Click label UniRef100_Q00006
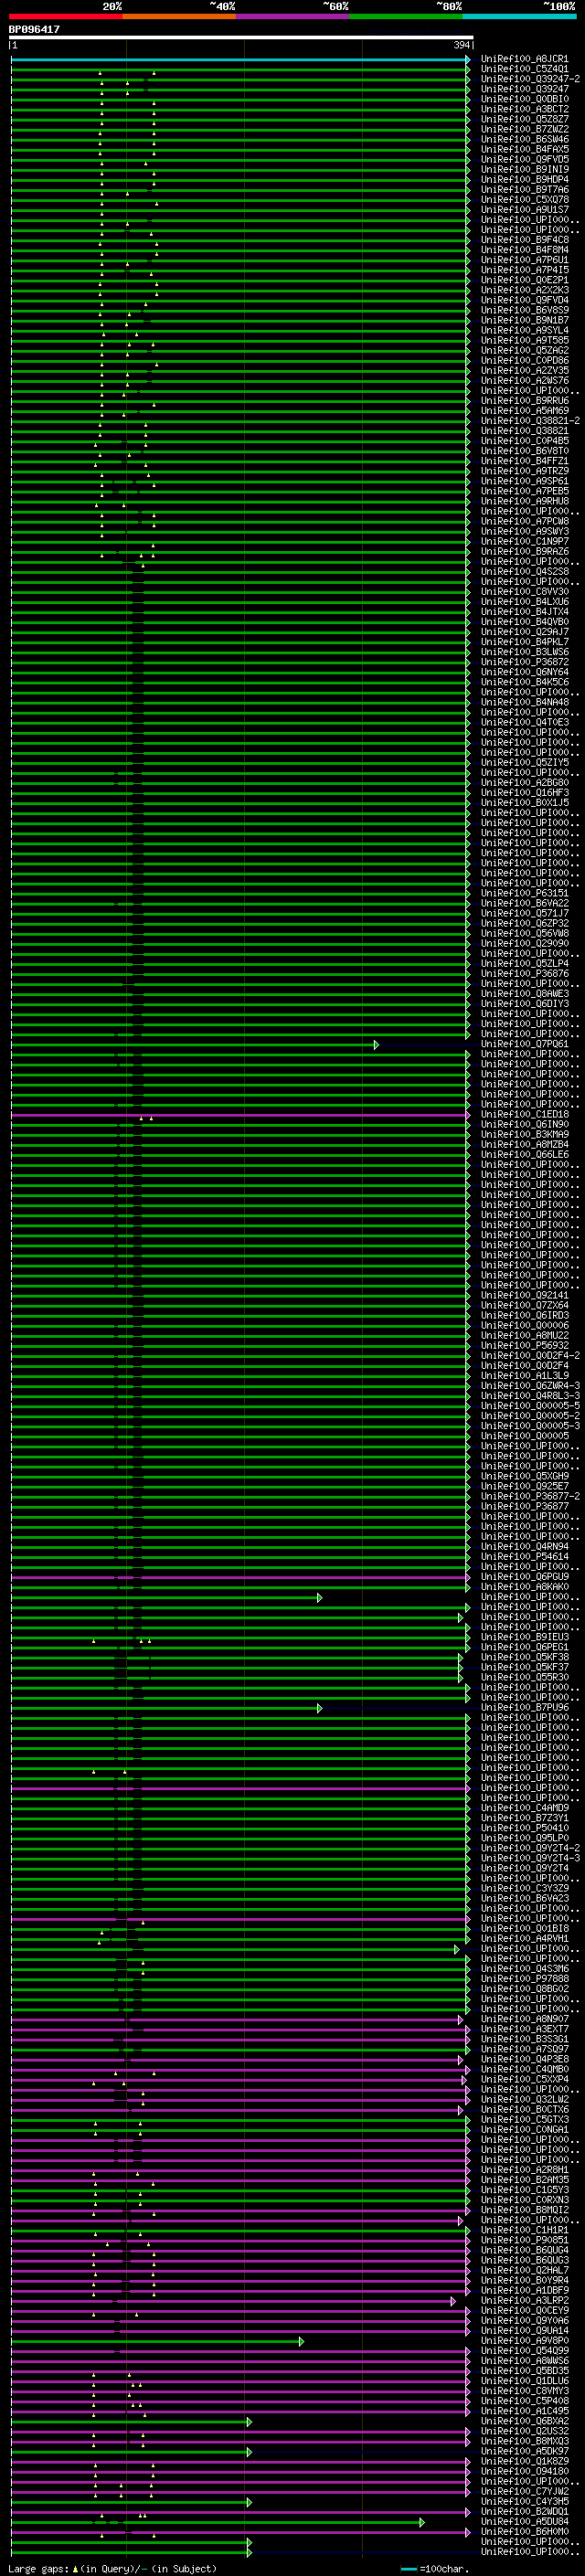 [525, 1325]
